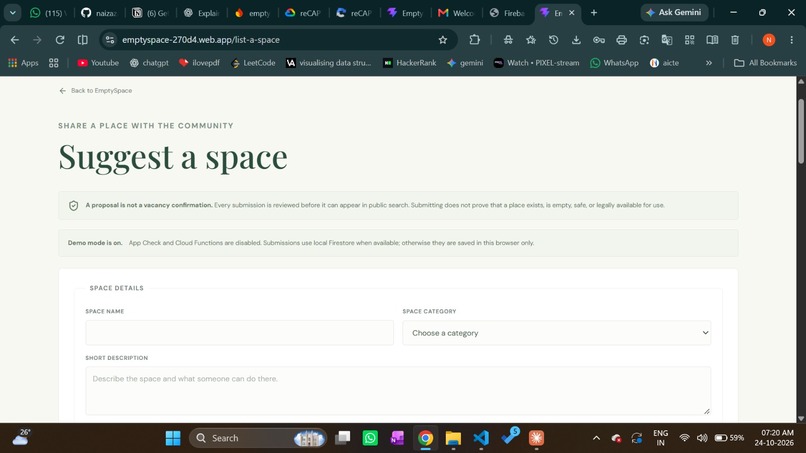Switch to the Firebase tab
Viewport: 806px width, 453px height.
coord(507,13)
